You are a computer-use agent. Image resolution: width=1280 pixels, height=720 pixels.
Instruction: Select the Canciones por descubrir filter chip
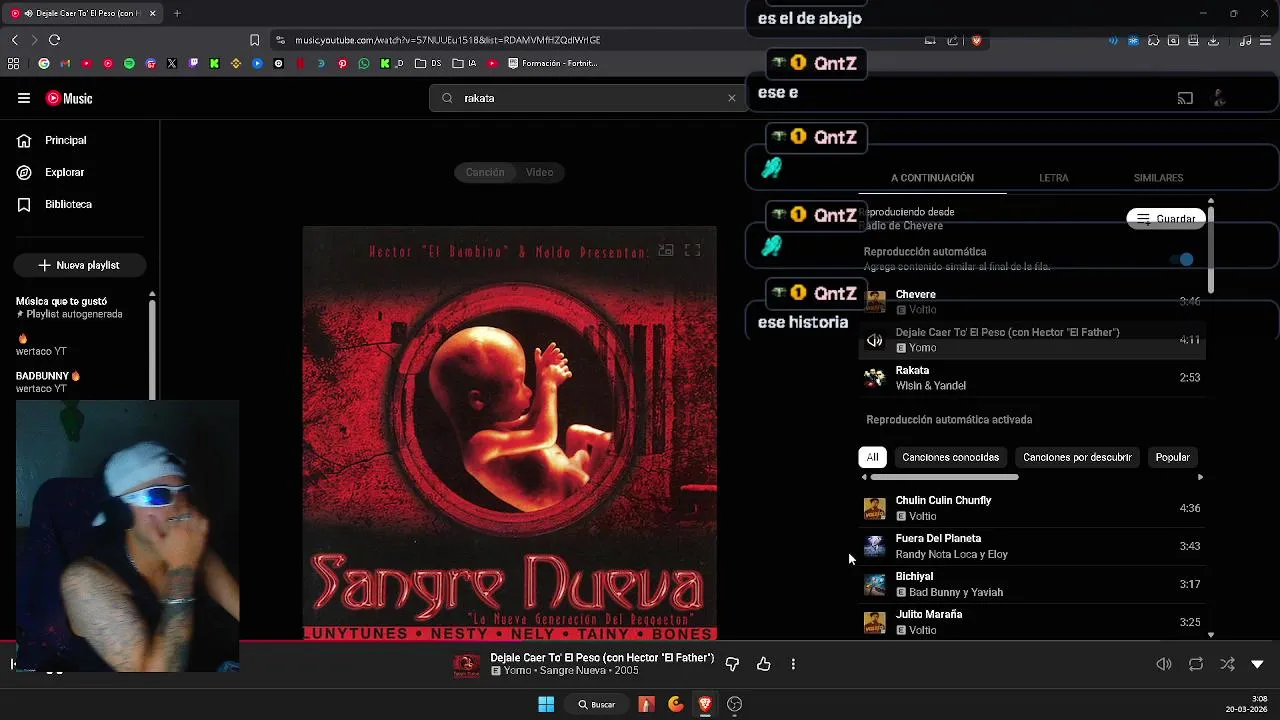(1077, 457)
